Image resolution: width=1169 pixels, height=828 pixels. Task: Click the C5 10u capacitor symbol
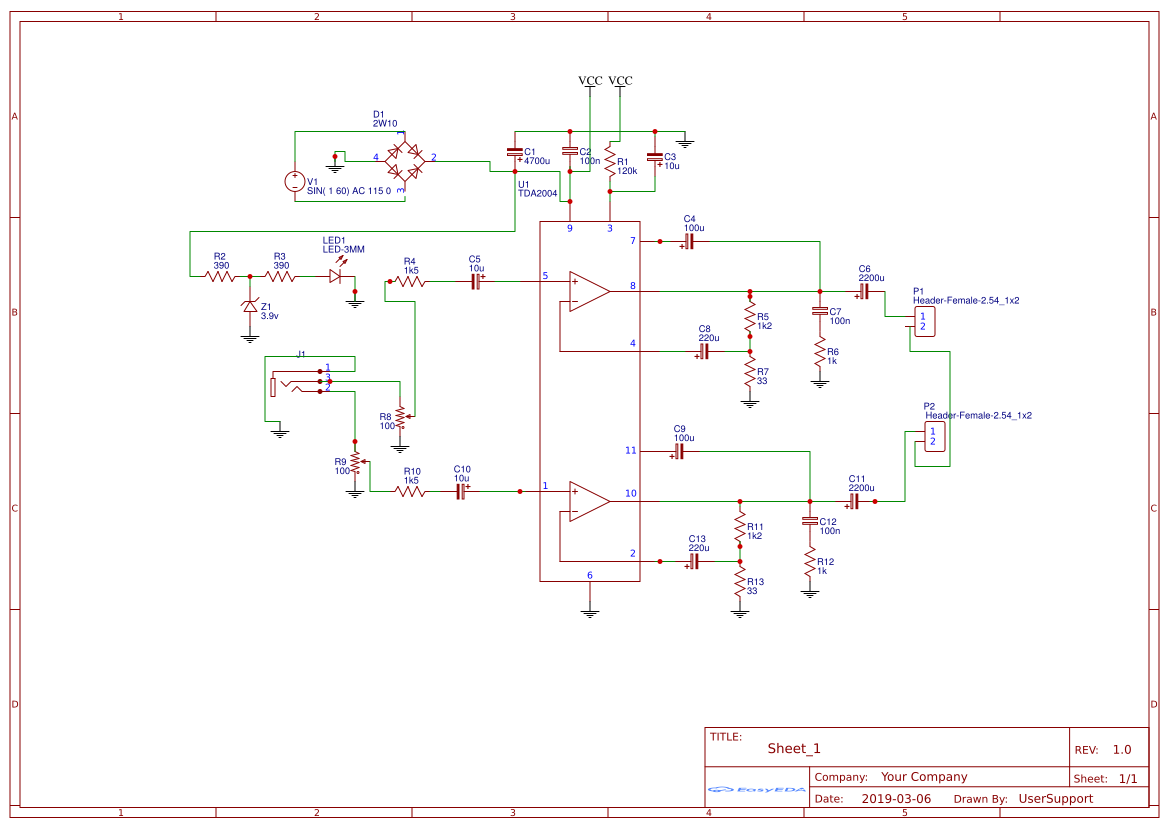(476, 282)
